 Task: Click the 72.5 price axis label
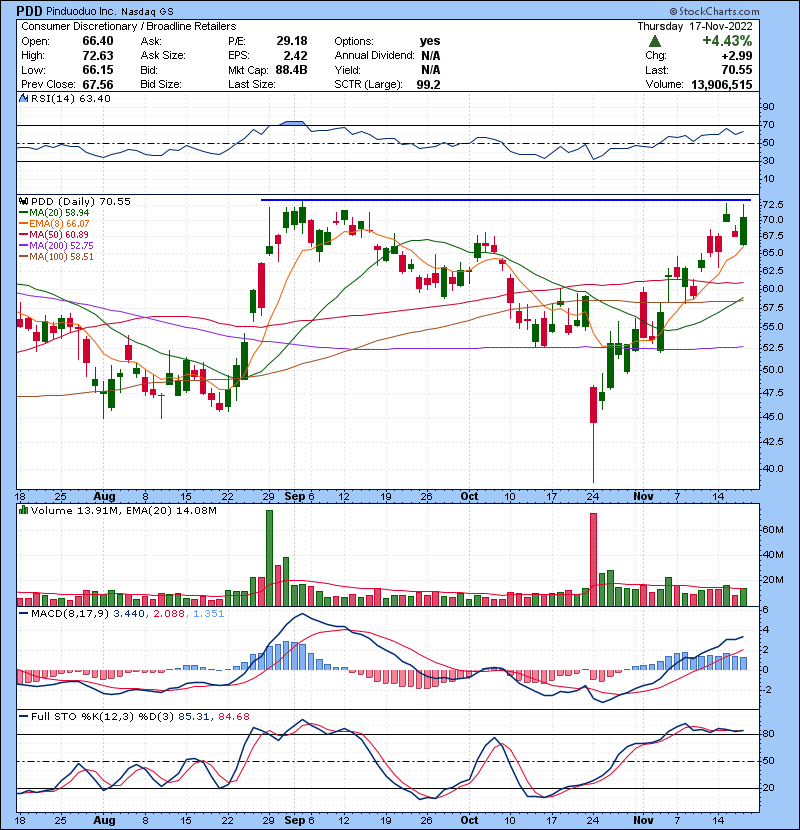coord(772,204)
